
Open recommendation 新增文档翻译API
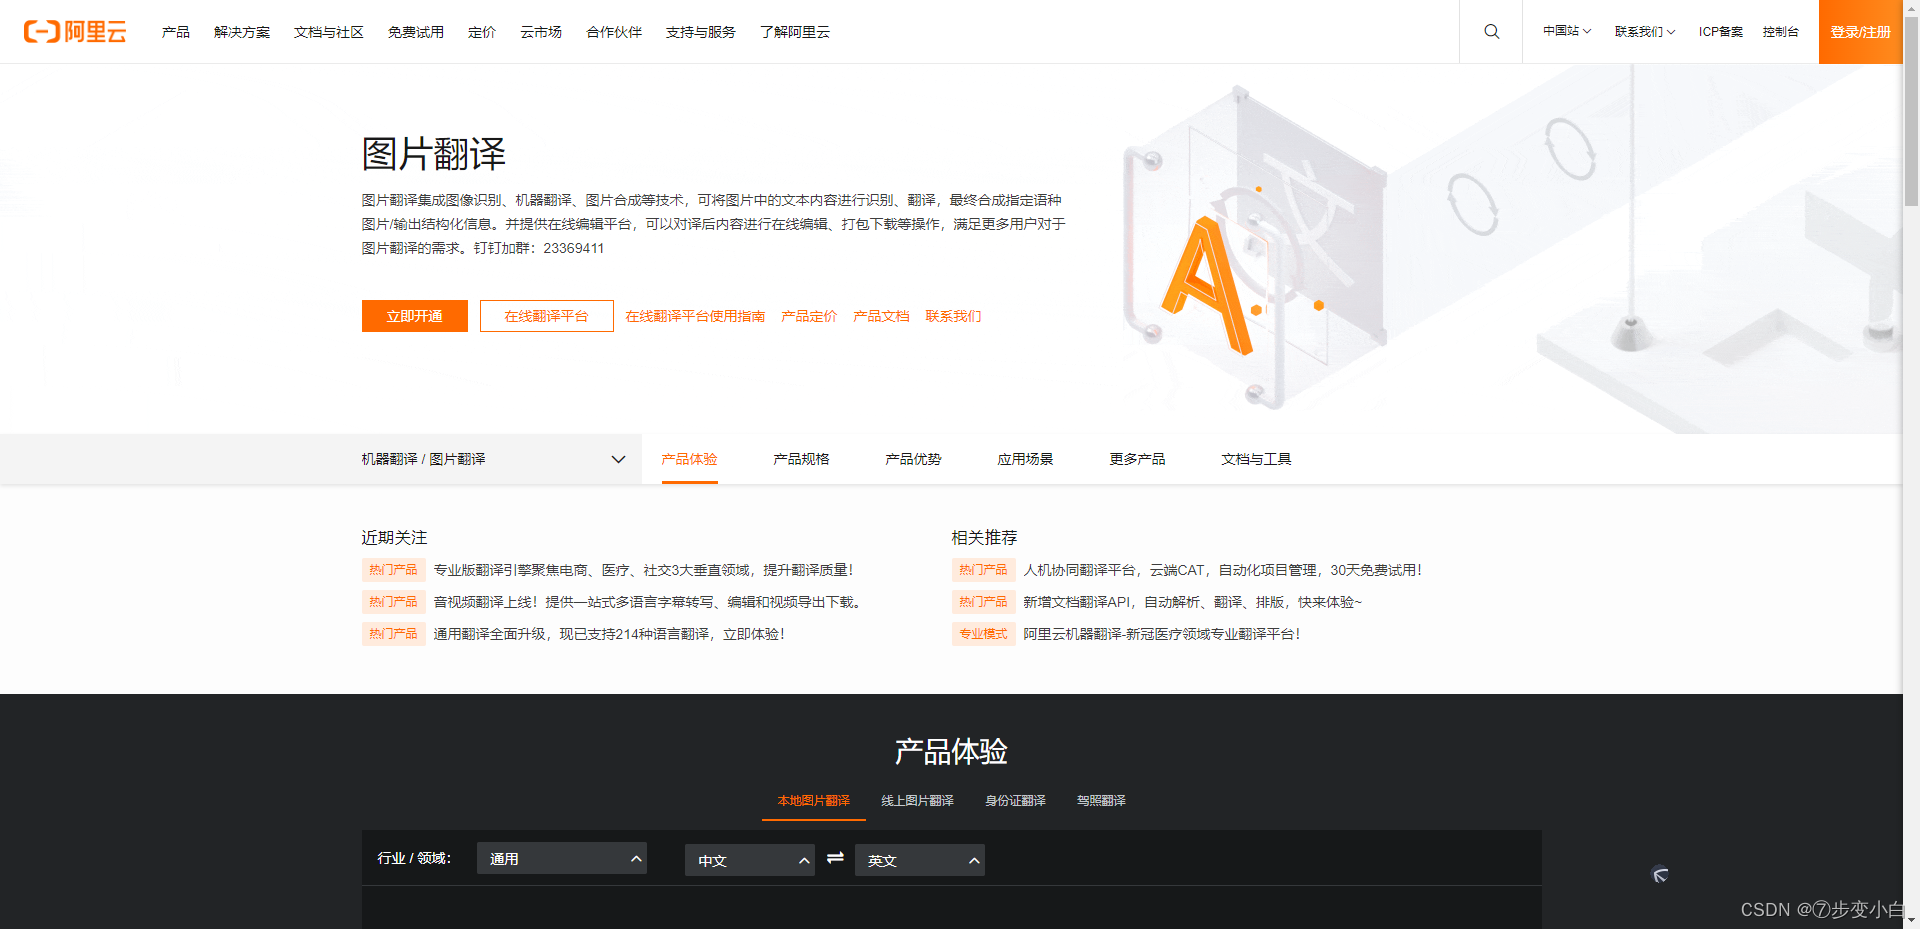coord(1192,602)
